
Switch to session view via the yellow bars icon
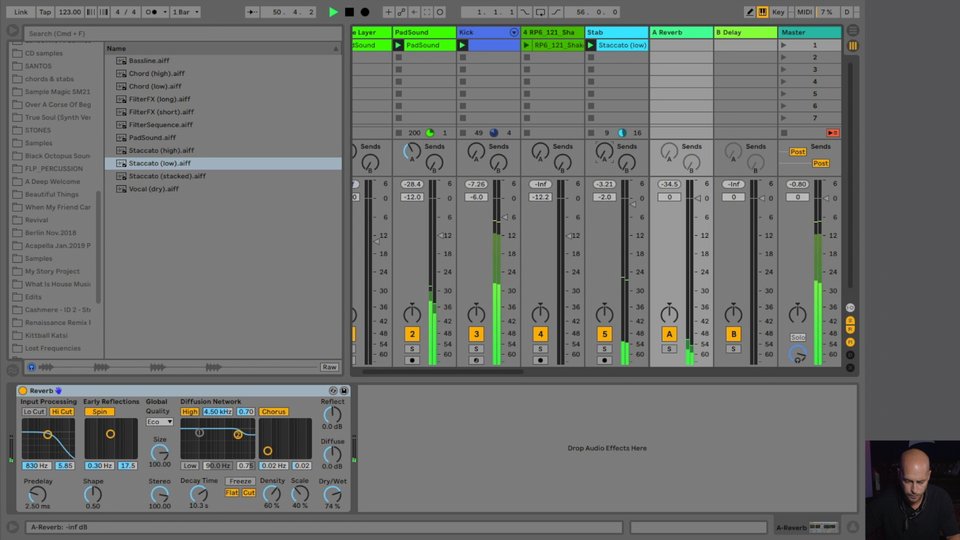[853, 46]
